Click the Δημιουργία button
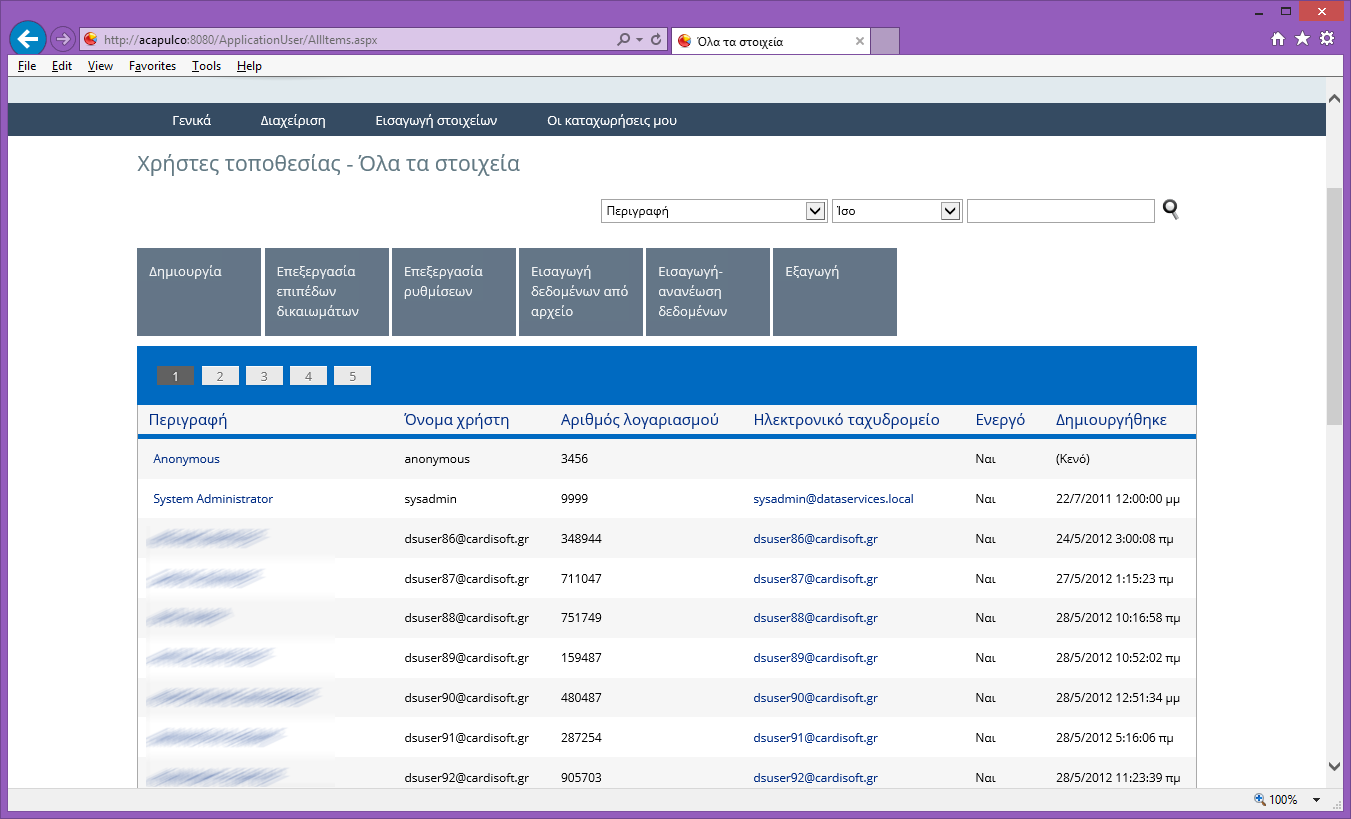Screen dimensions: 1351x819 (x=199, y=292)
